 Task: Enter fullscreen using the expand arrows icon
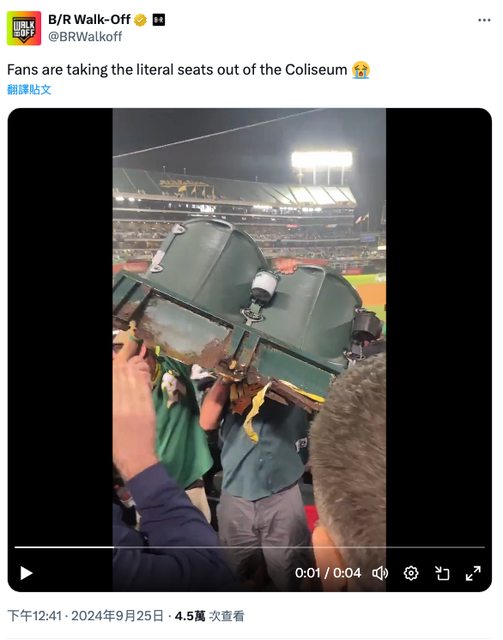473,573
